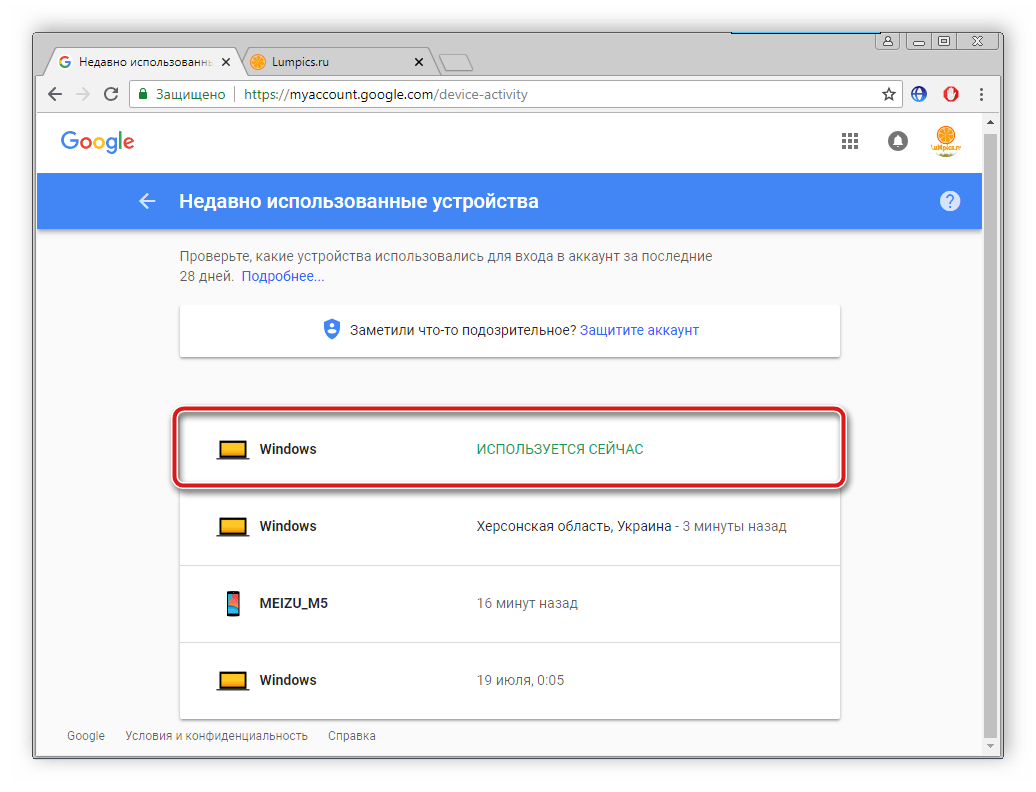Open the account profile avatar

point(945,141)
